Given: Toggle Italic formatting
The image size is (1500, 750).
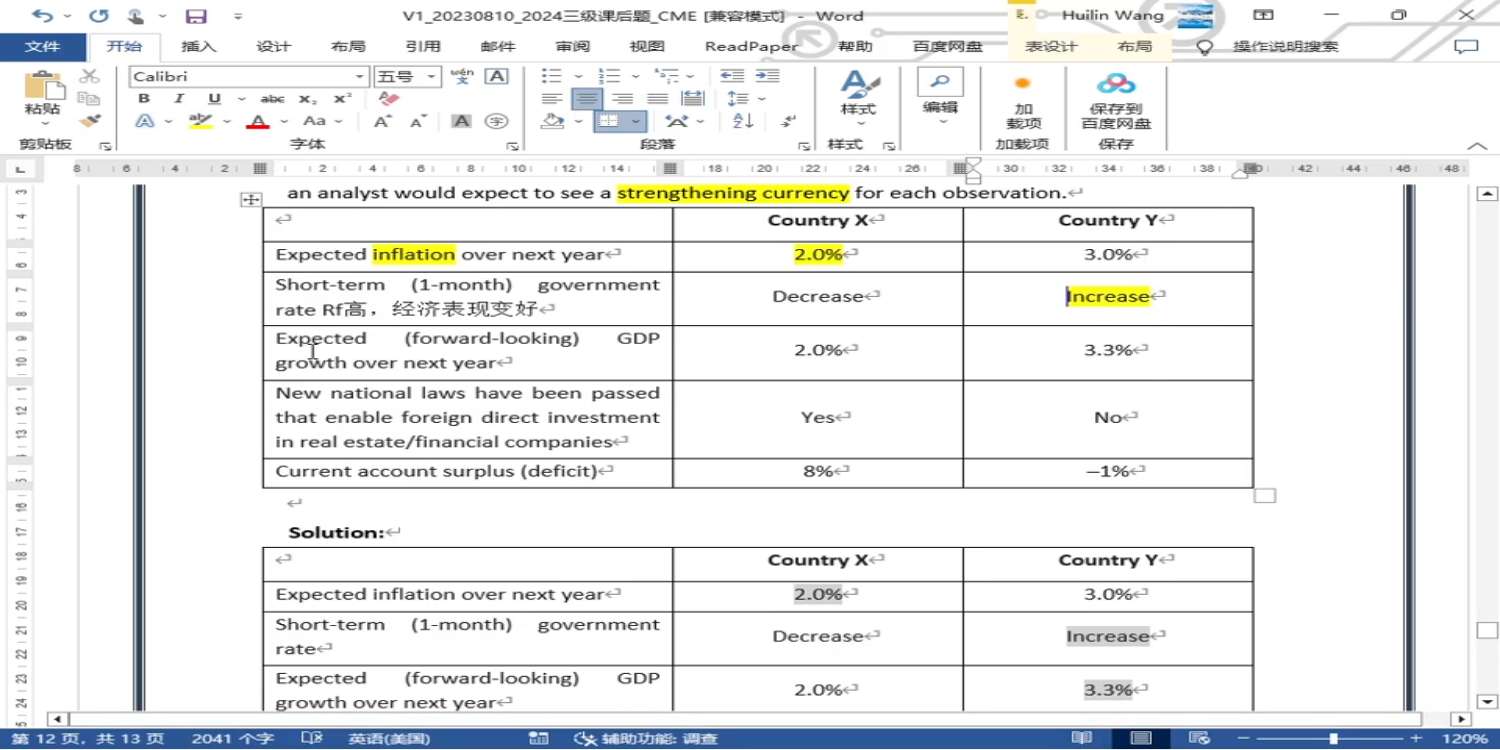Looking at the screenshot, I should [x=179, y=99].
